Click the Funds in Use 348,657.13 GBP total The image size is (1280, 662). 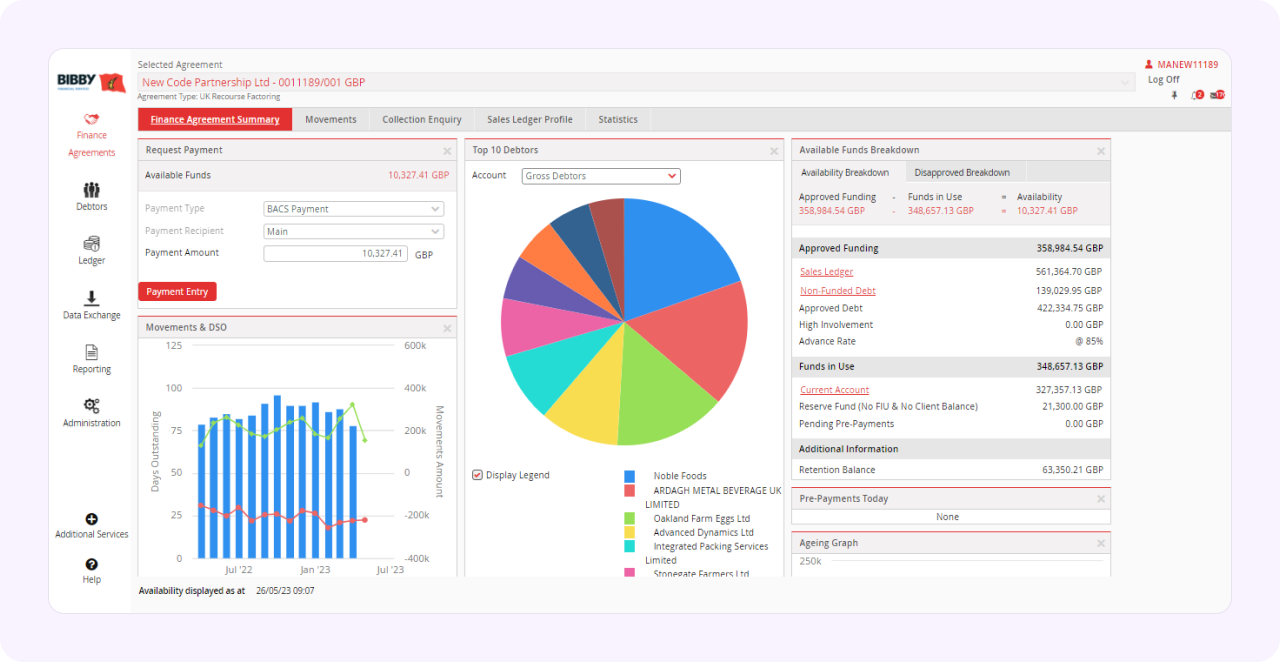(x=1070, y=367)
